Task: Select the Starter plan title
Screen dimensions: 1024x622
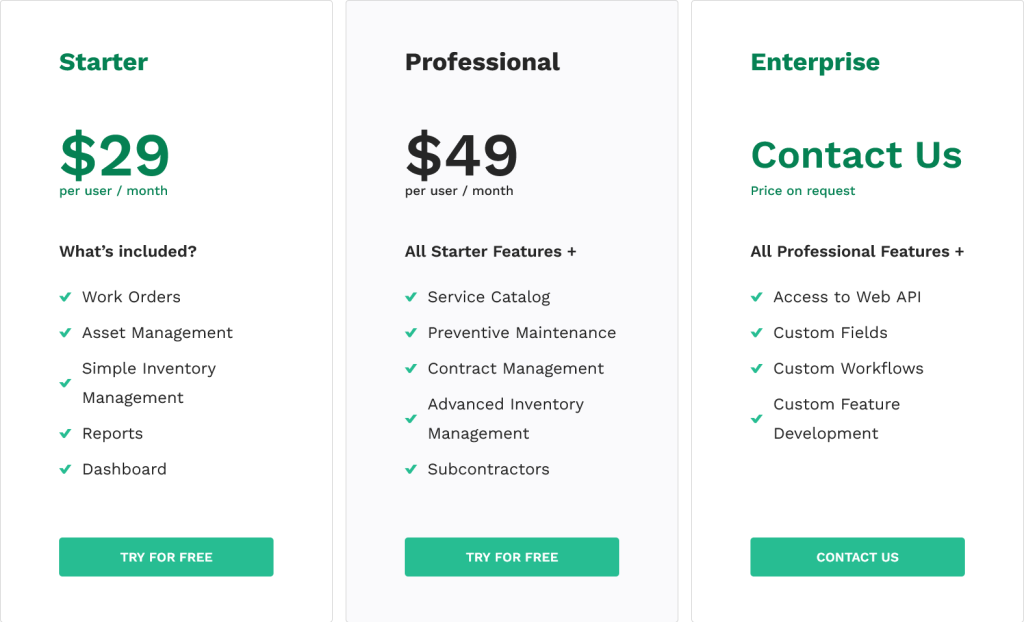Action: [103, 62]
